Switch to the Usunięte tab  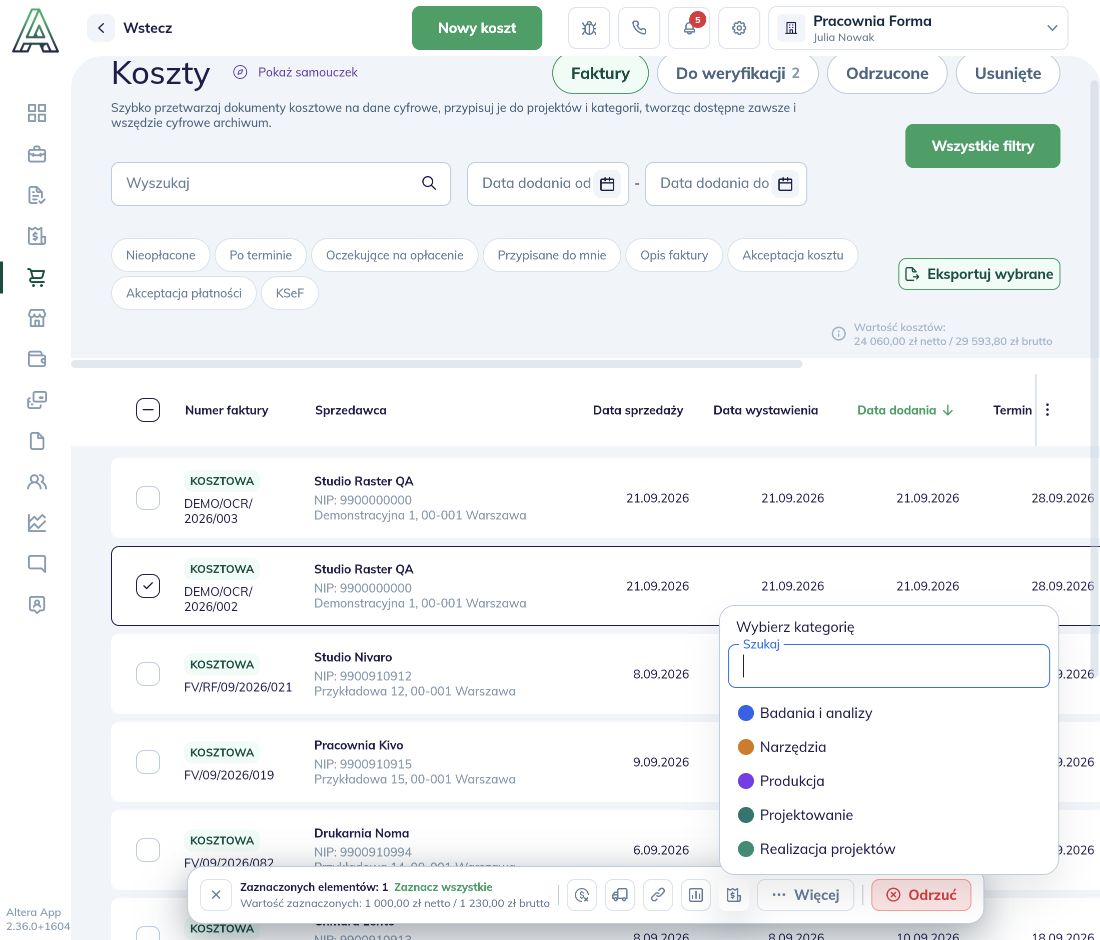pyautogui.click(x=1007, y=74)
